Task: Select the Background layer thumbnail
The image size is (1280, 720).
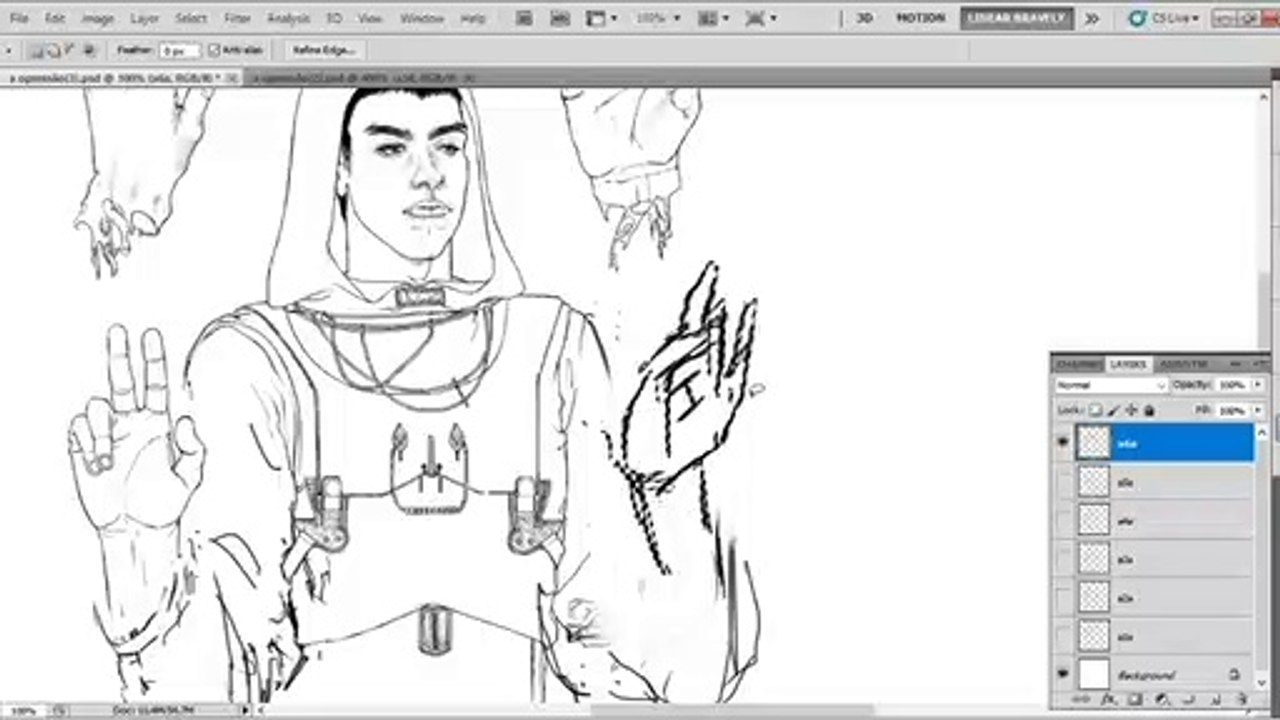Action: tap(1094, 675)
